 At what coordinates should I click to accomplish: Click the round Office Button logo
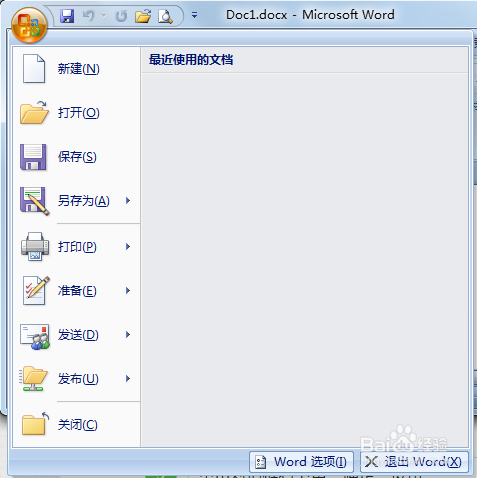(29, 26)
